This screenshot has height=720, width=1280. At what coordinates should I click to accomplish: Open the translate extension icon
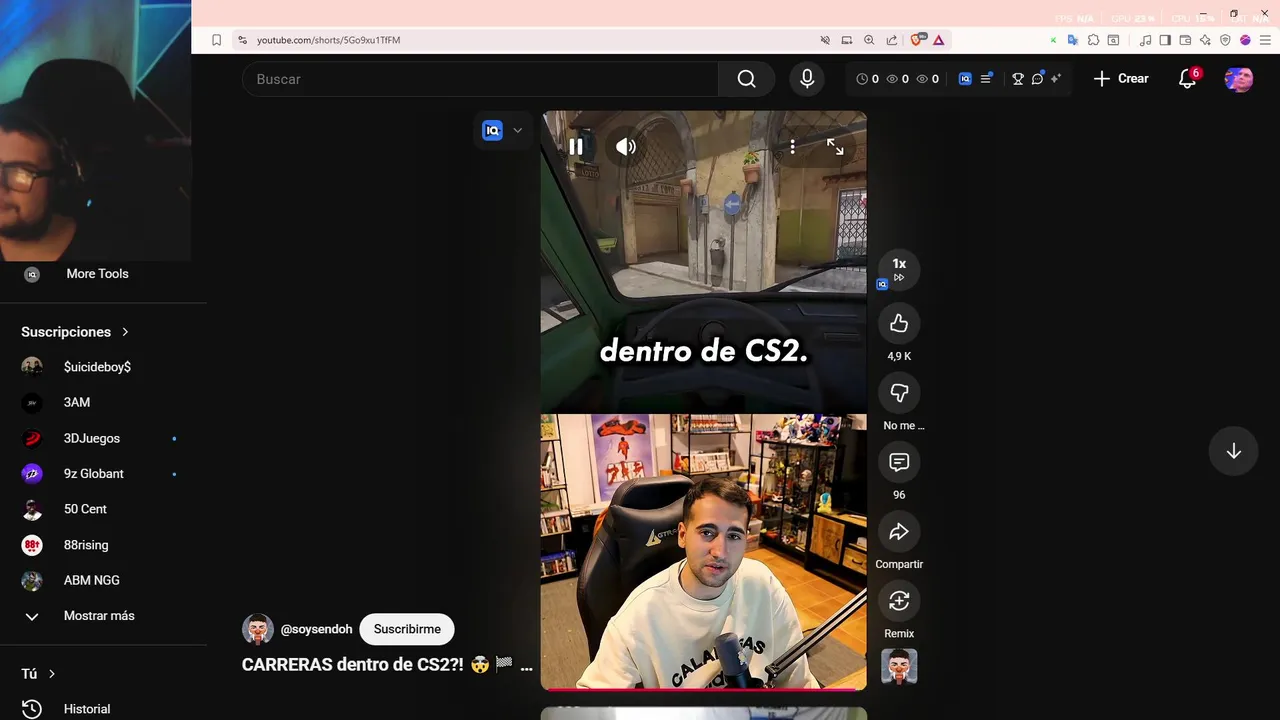click(1073, 40)
